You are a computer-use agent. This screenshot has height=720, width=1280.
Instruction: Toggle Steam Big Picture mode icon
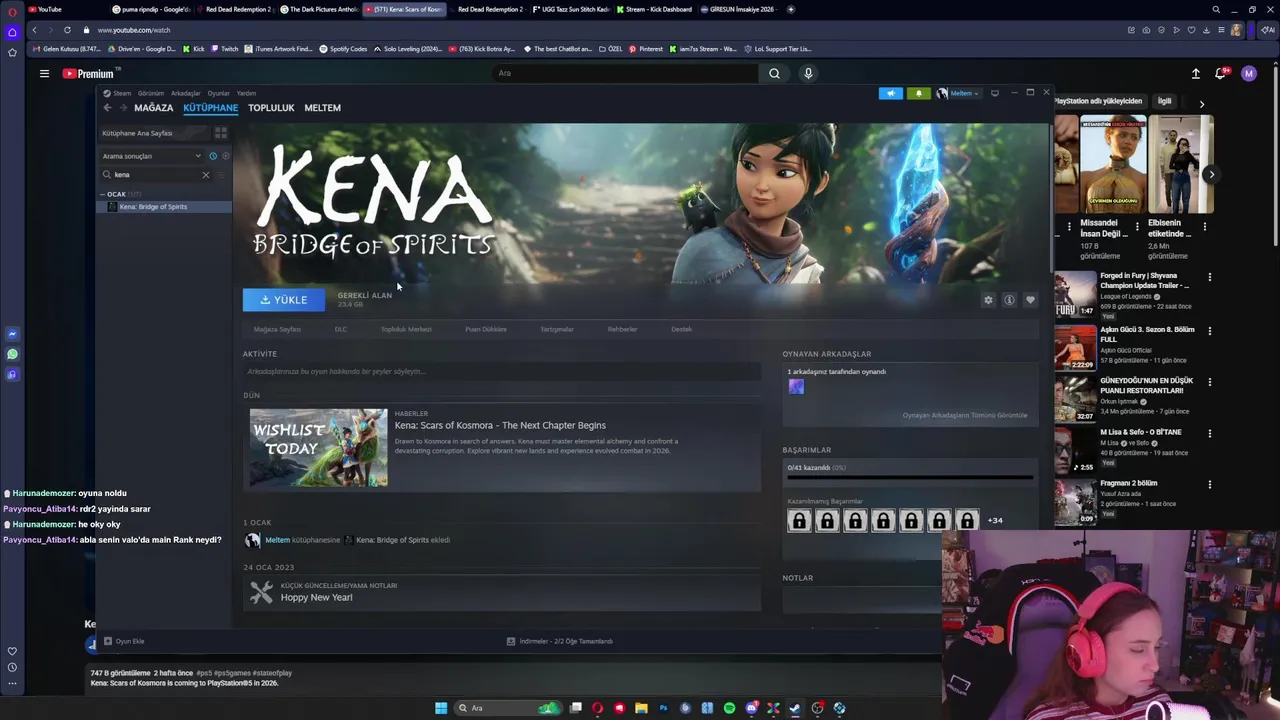(x=995, y=93)
